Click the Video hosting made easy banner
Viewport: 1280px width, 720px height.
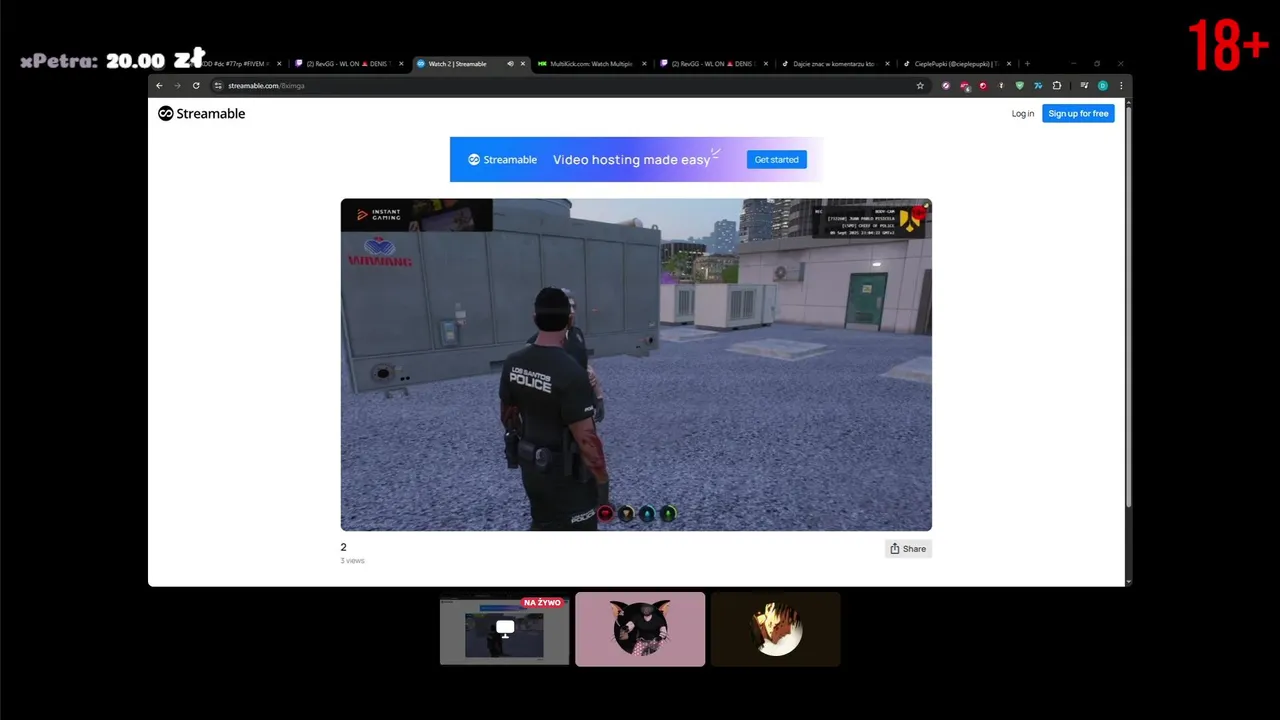(636, 160)
